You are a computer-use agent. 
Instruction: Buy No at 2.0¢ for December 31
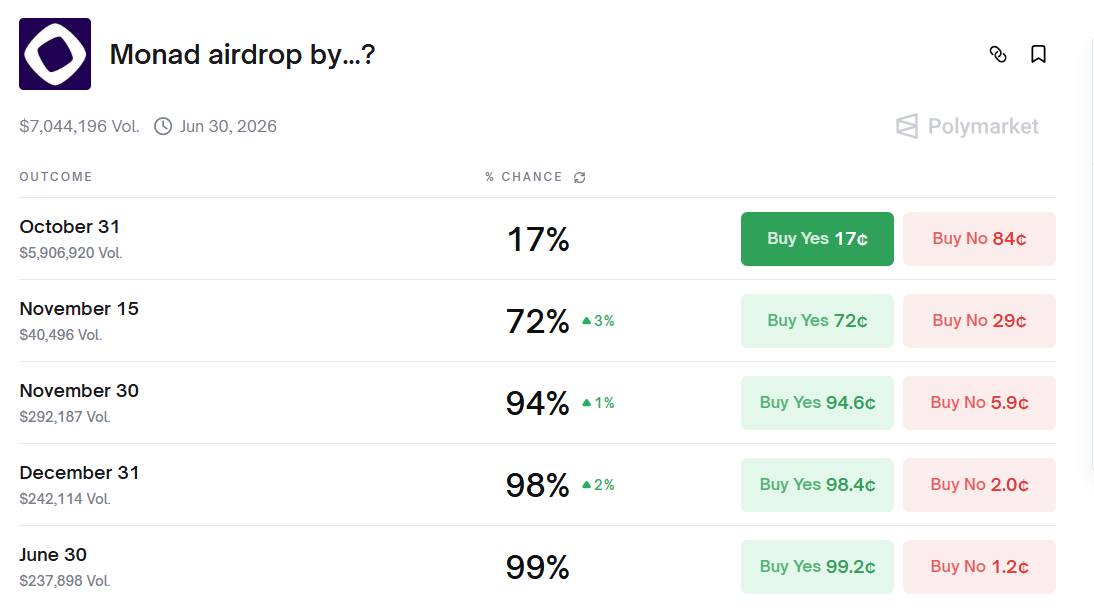(x=979, y=485)
